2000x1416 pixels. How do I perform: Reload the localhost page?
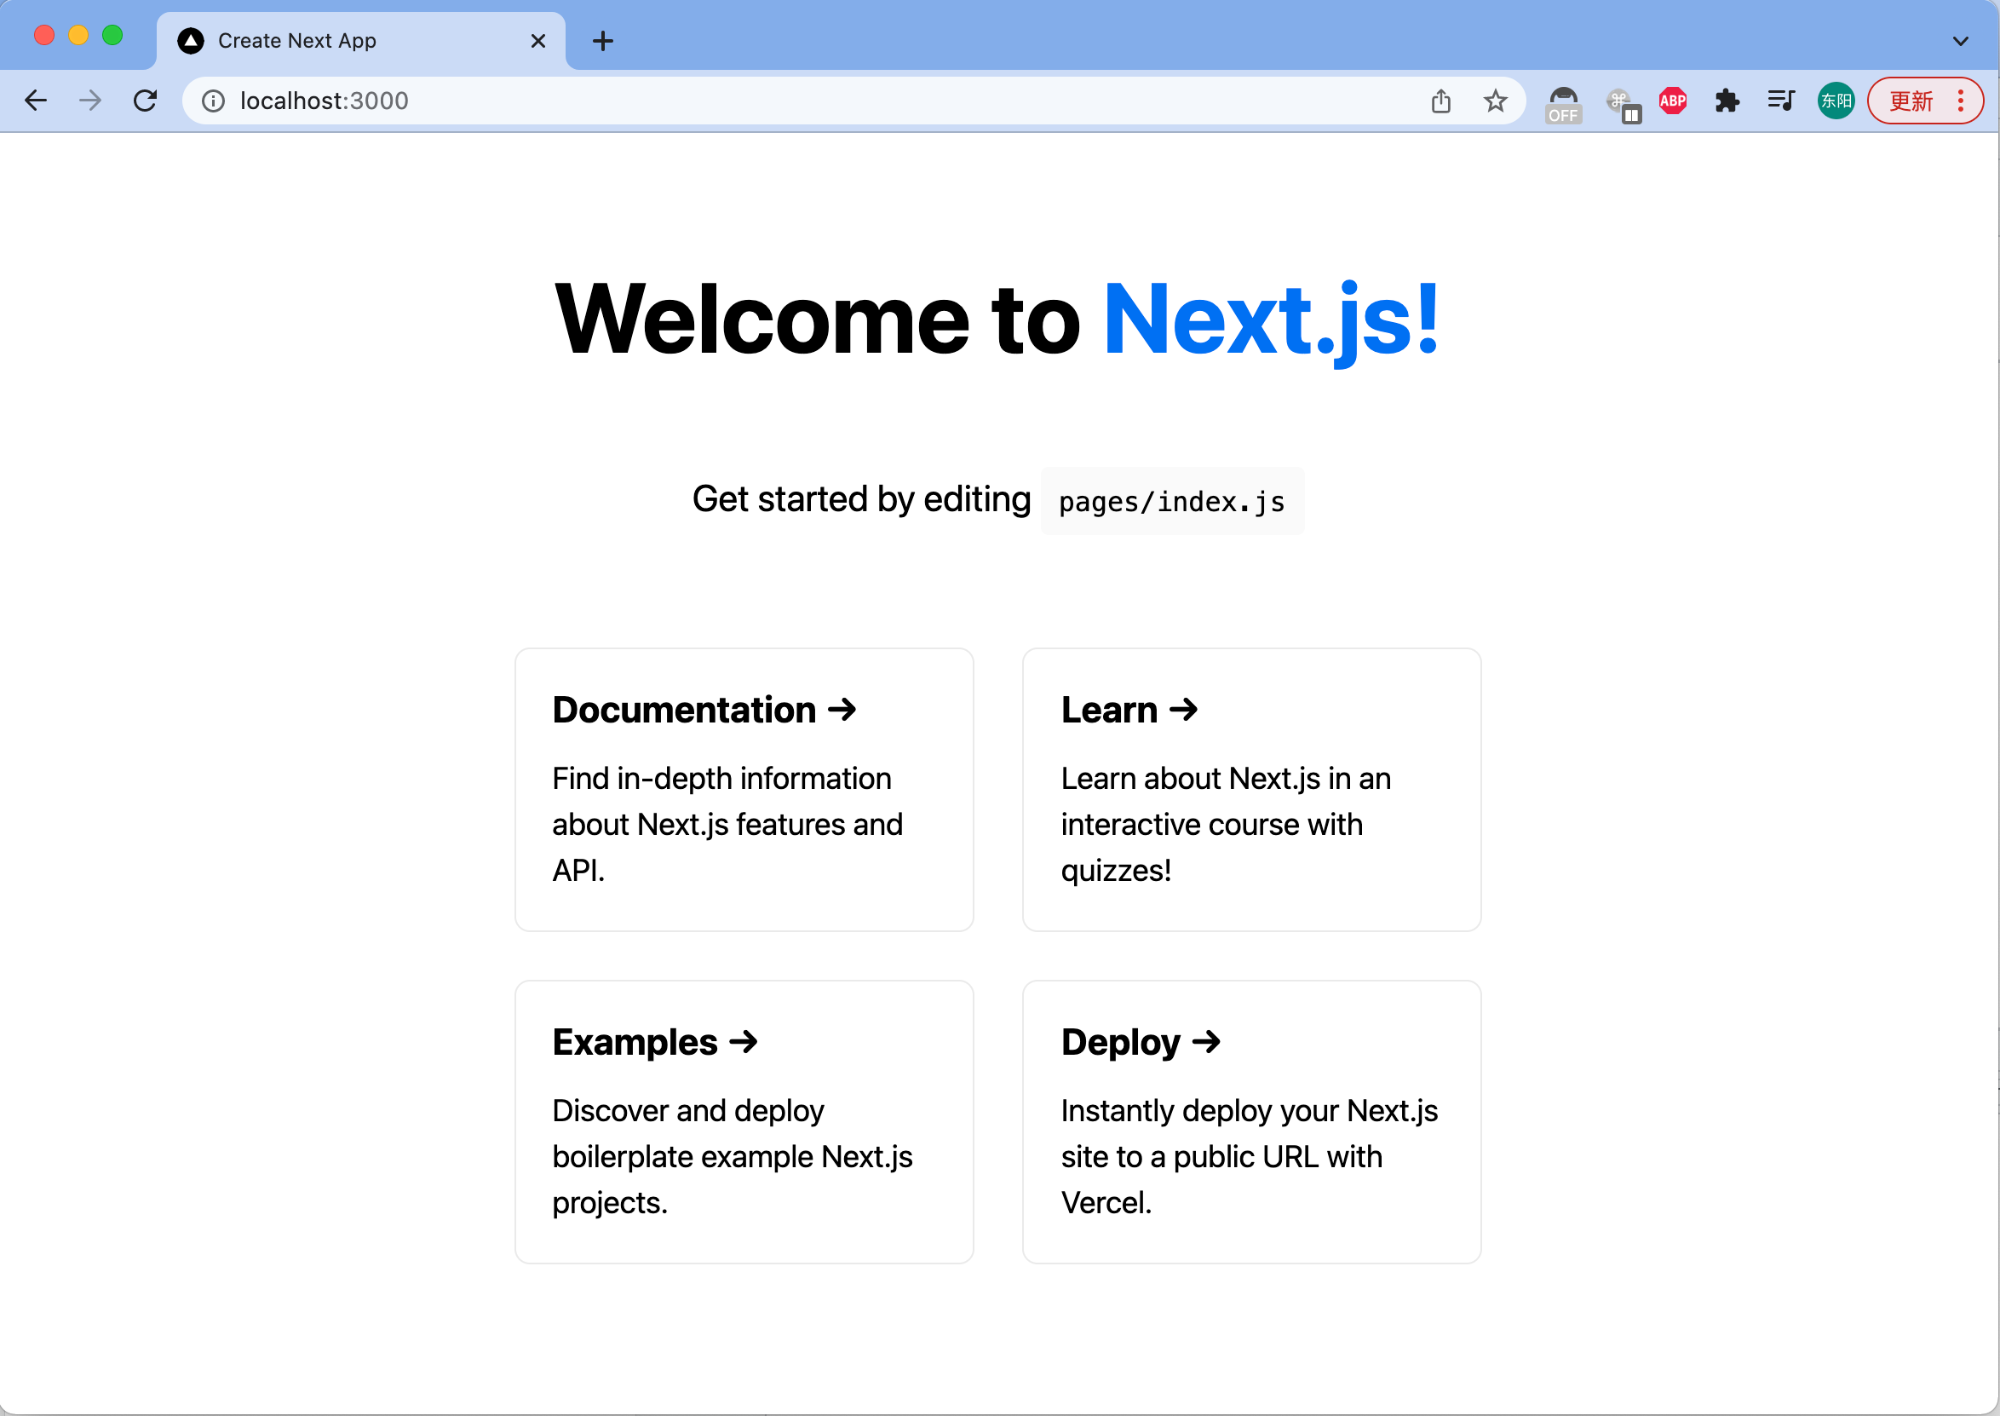(145, 100)
